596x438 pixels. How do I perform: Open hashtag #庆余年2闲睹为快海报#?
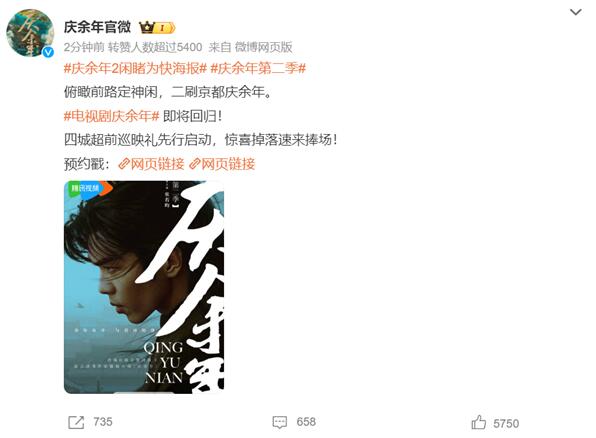click(135, 68)
